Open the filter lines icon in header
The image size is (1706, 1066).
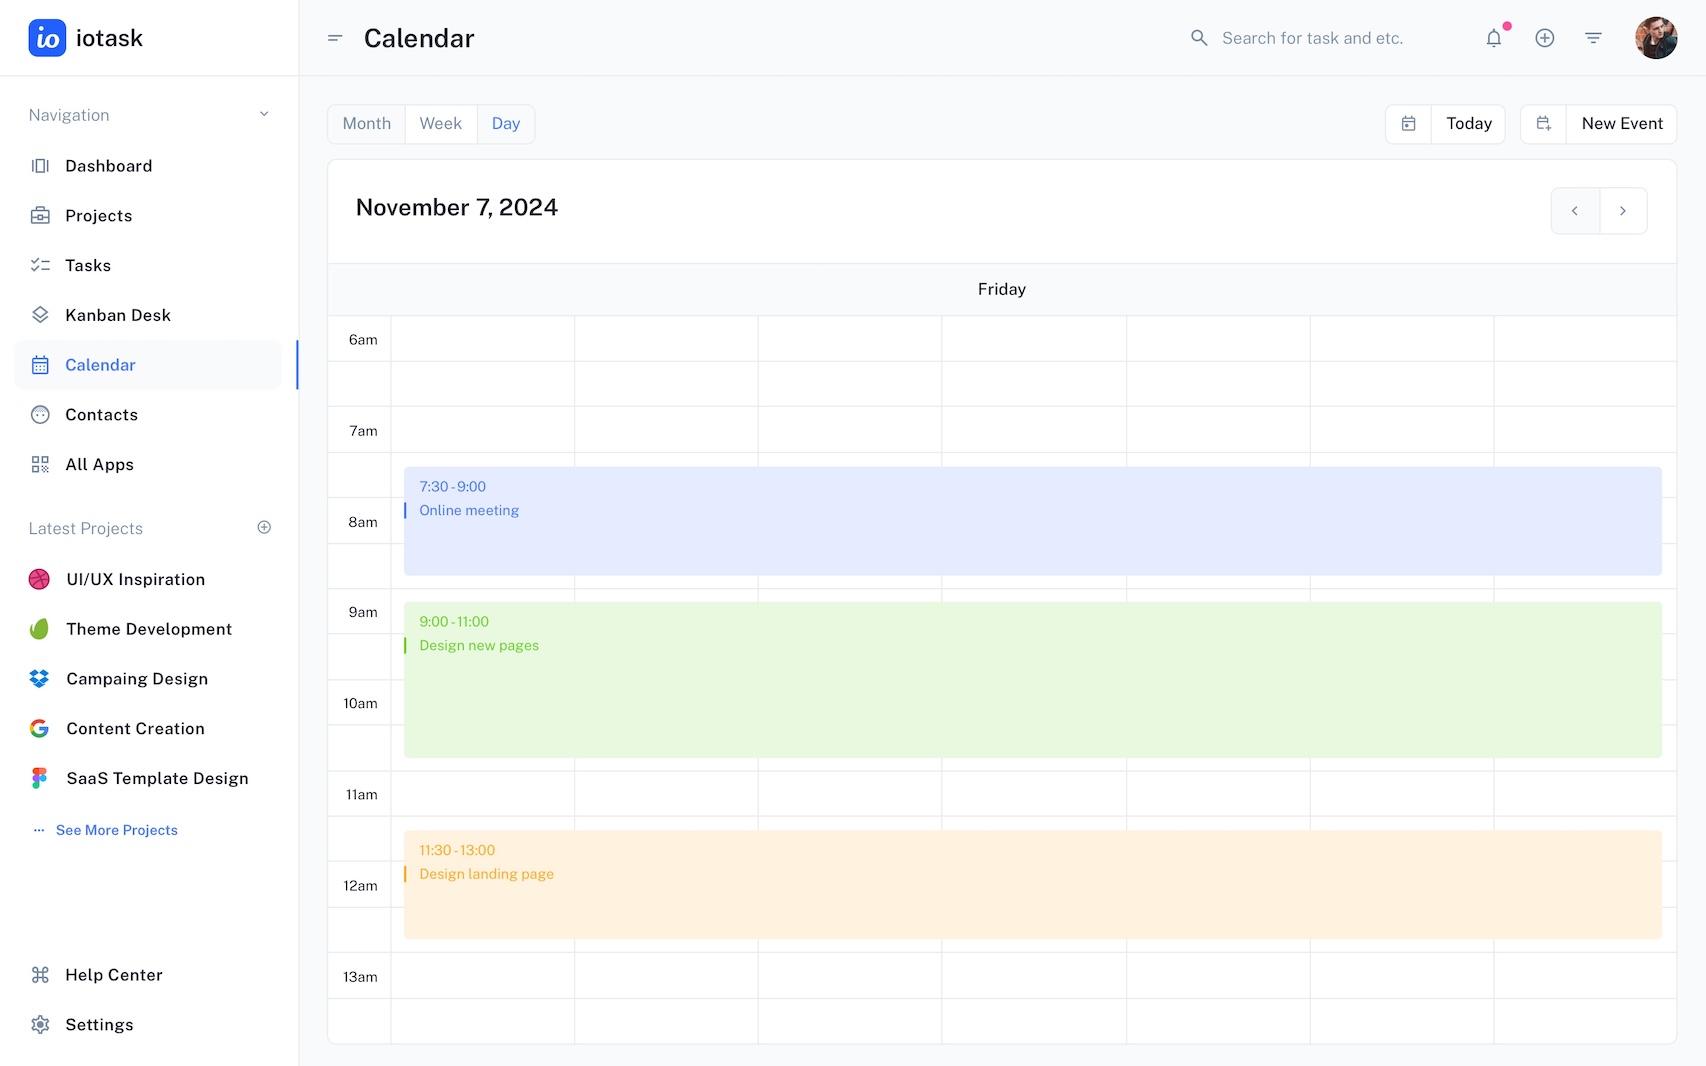pos(1593,38)
